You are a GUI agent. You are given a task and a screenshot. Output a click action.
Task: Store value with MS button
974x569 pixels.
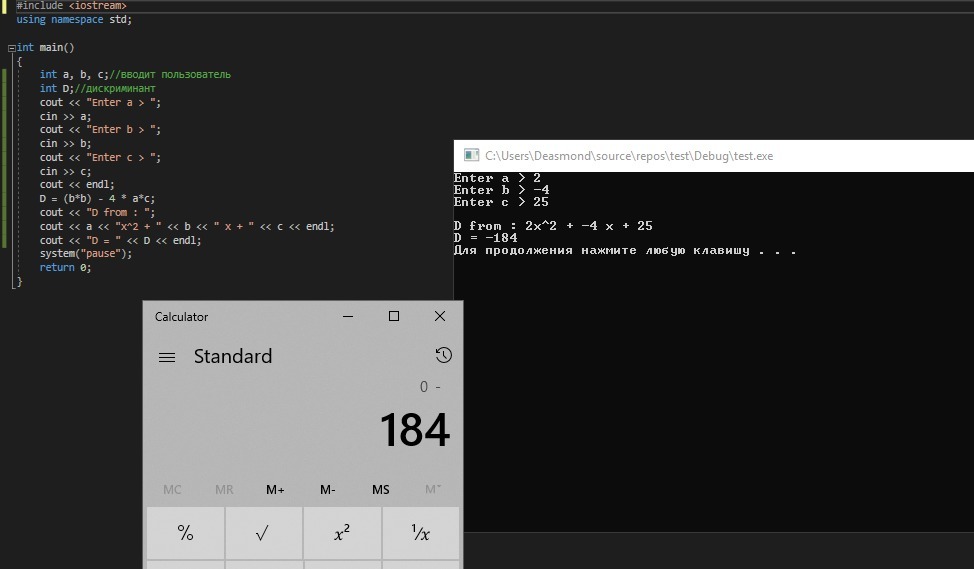[x=380, y=489]
